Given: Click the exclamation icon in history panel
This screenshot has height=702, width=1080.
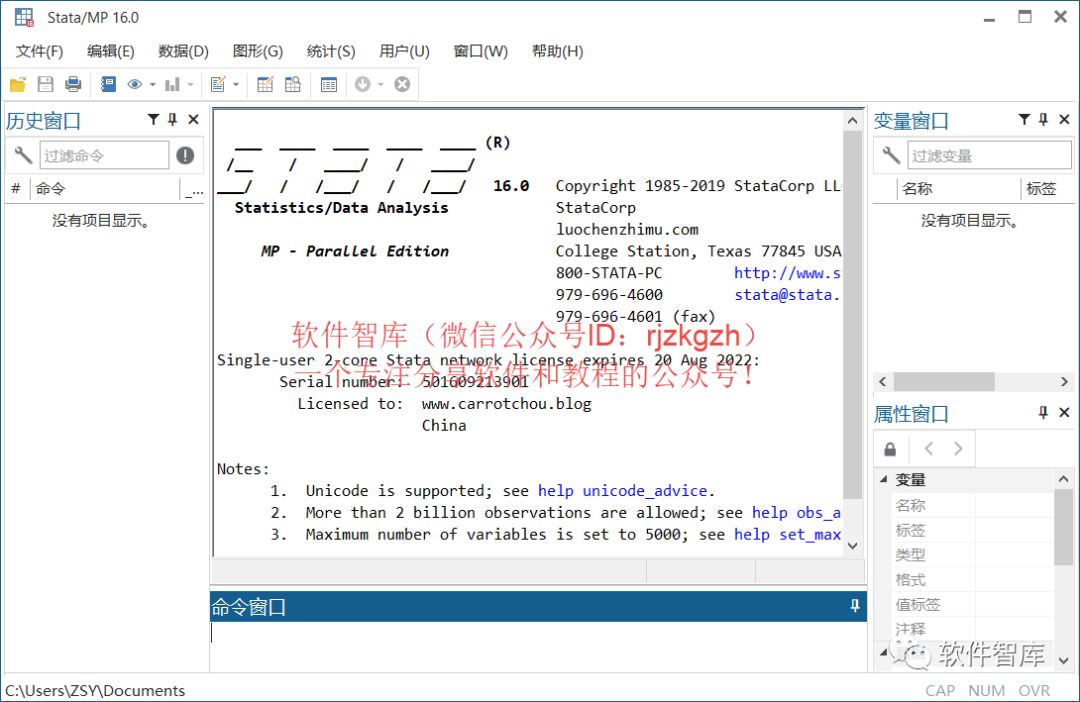Looking at the screenshot, I should point(185,155).
